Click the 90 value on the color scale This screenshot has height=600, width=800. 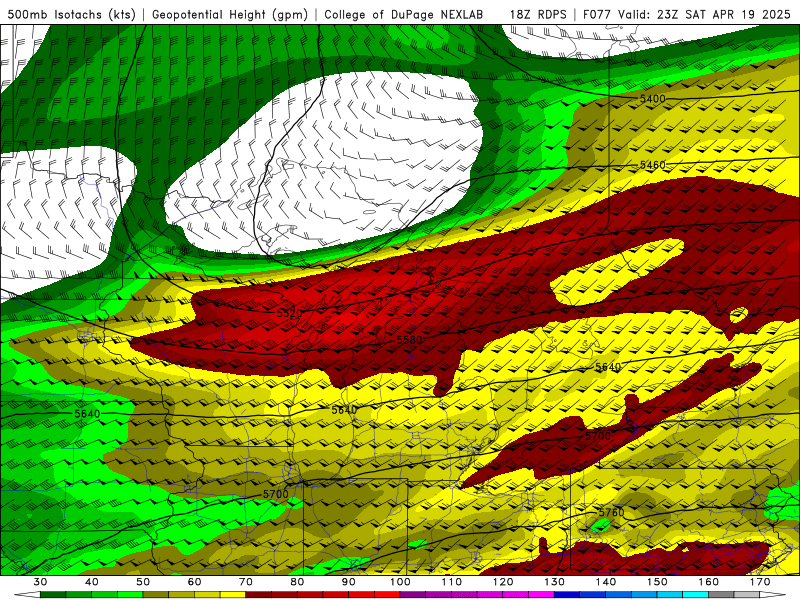pyautogui.click(x=348, y=582)
